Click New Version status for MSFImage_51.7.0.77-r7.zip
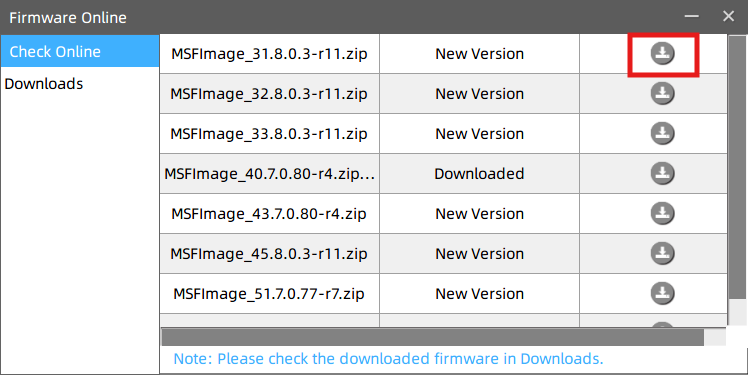This screenshot has width=748, height=375. 479,294
